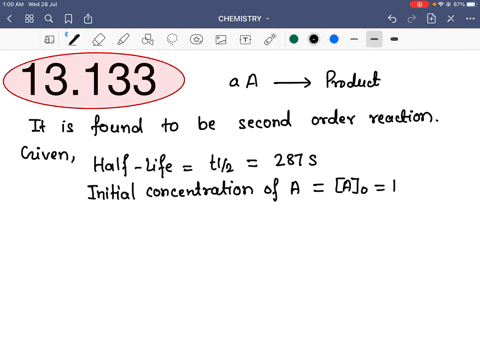This screenshot has width=480, height=360.
Task: Tap the battery status indicator
Action: [x=471, y=4]
